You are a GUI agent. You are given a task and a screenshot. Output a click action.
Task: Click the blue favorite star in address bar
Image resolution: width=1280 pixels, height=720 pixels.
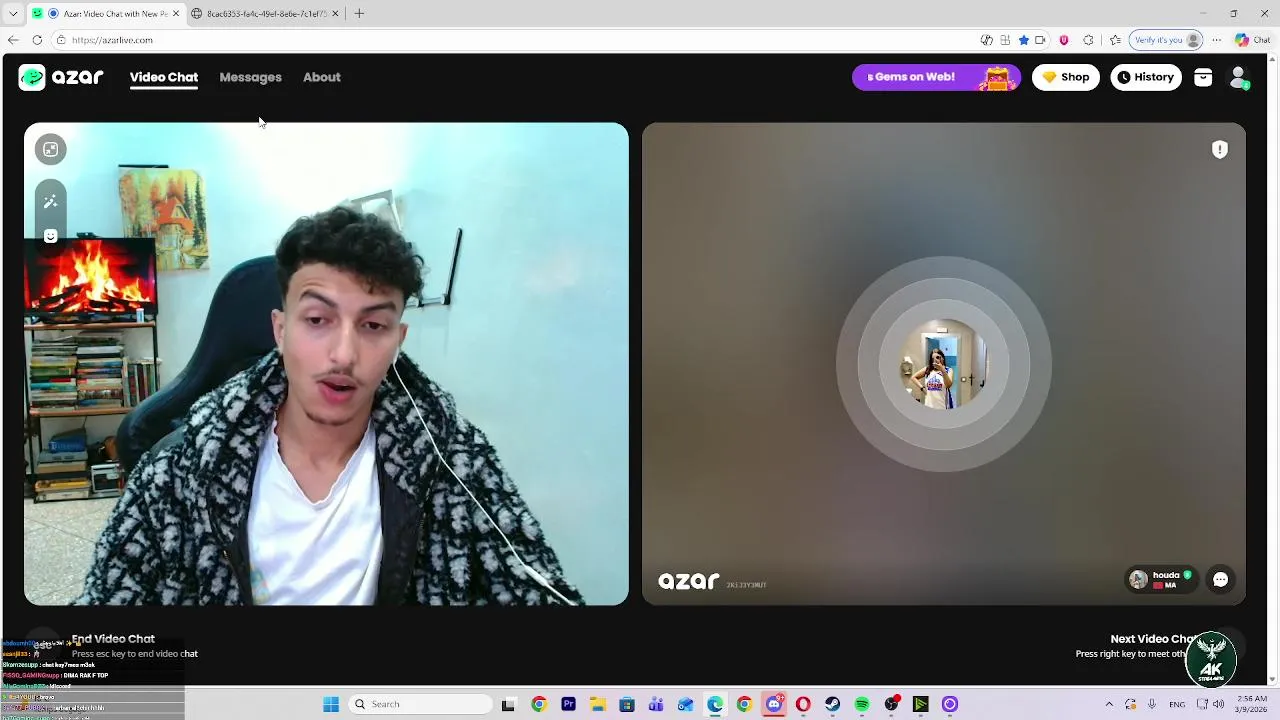point(1023,40)
